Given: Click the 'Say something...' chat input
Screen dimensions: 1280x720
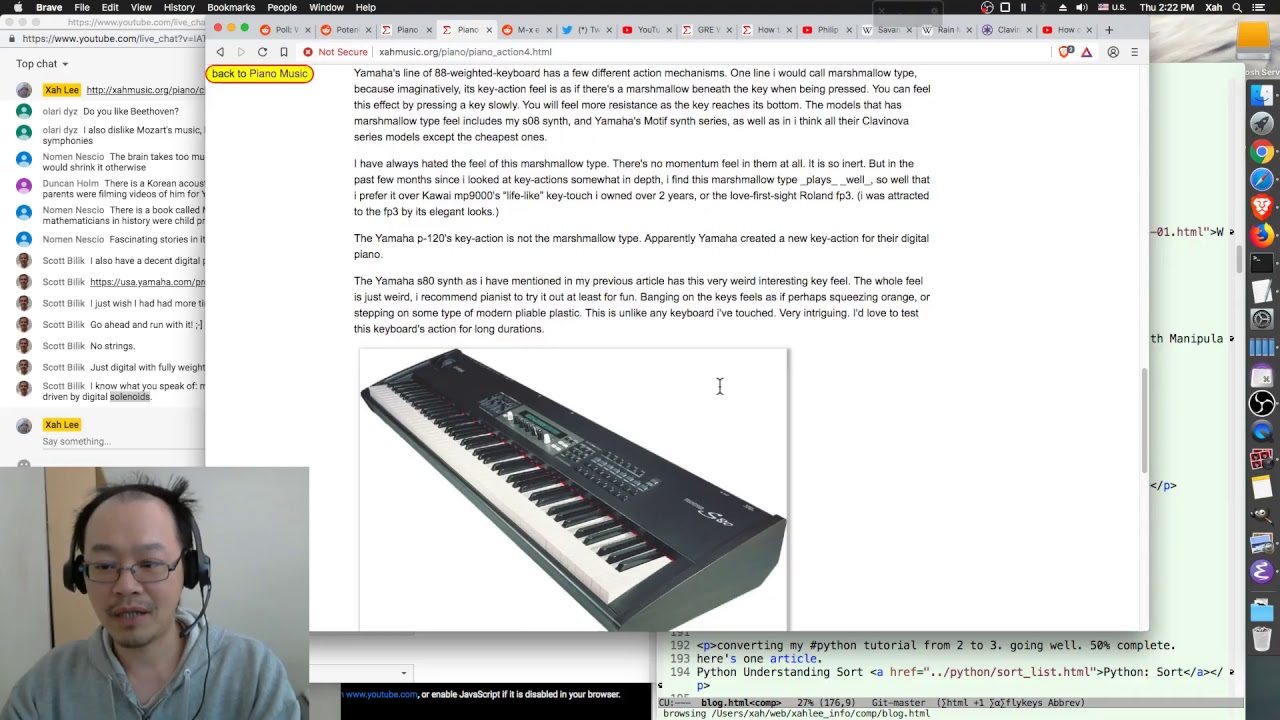Looking at the screenshot, I should coord(76,441).
